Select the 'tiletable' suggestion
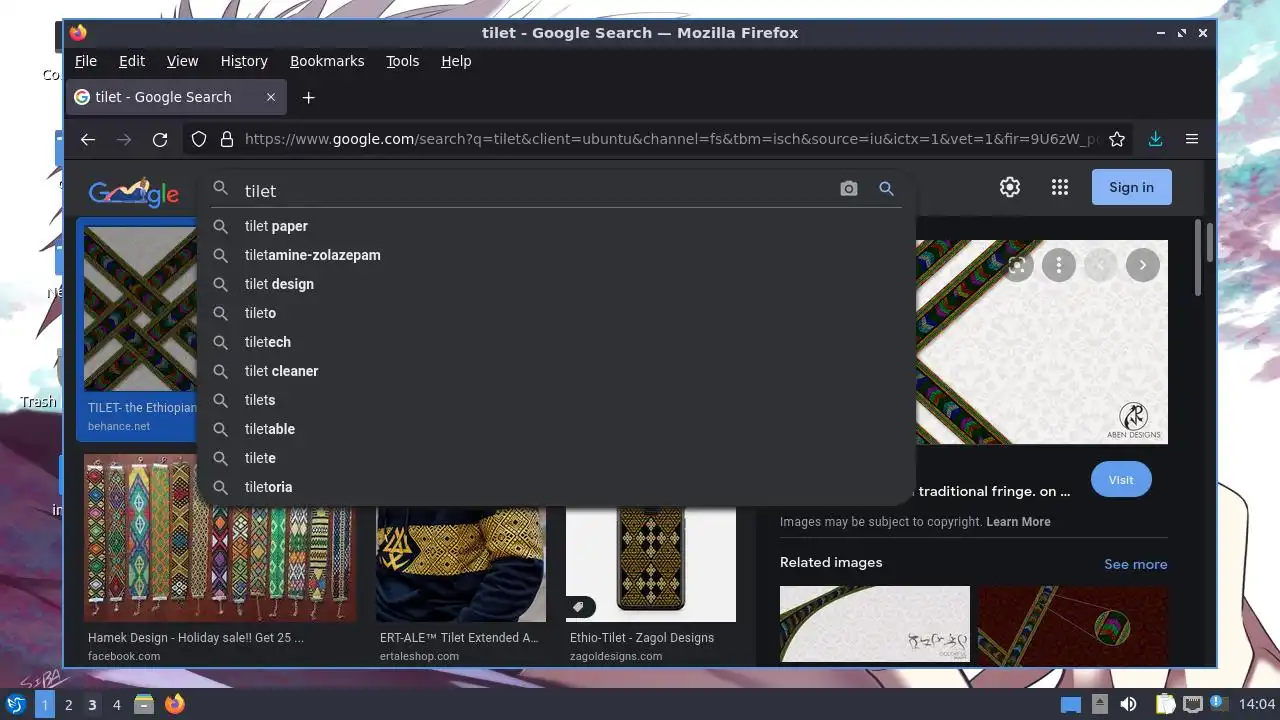 click(557, 429)
